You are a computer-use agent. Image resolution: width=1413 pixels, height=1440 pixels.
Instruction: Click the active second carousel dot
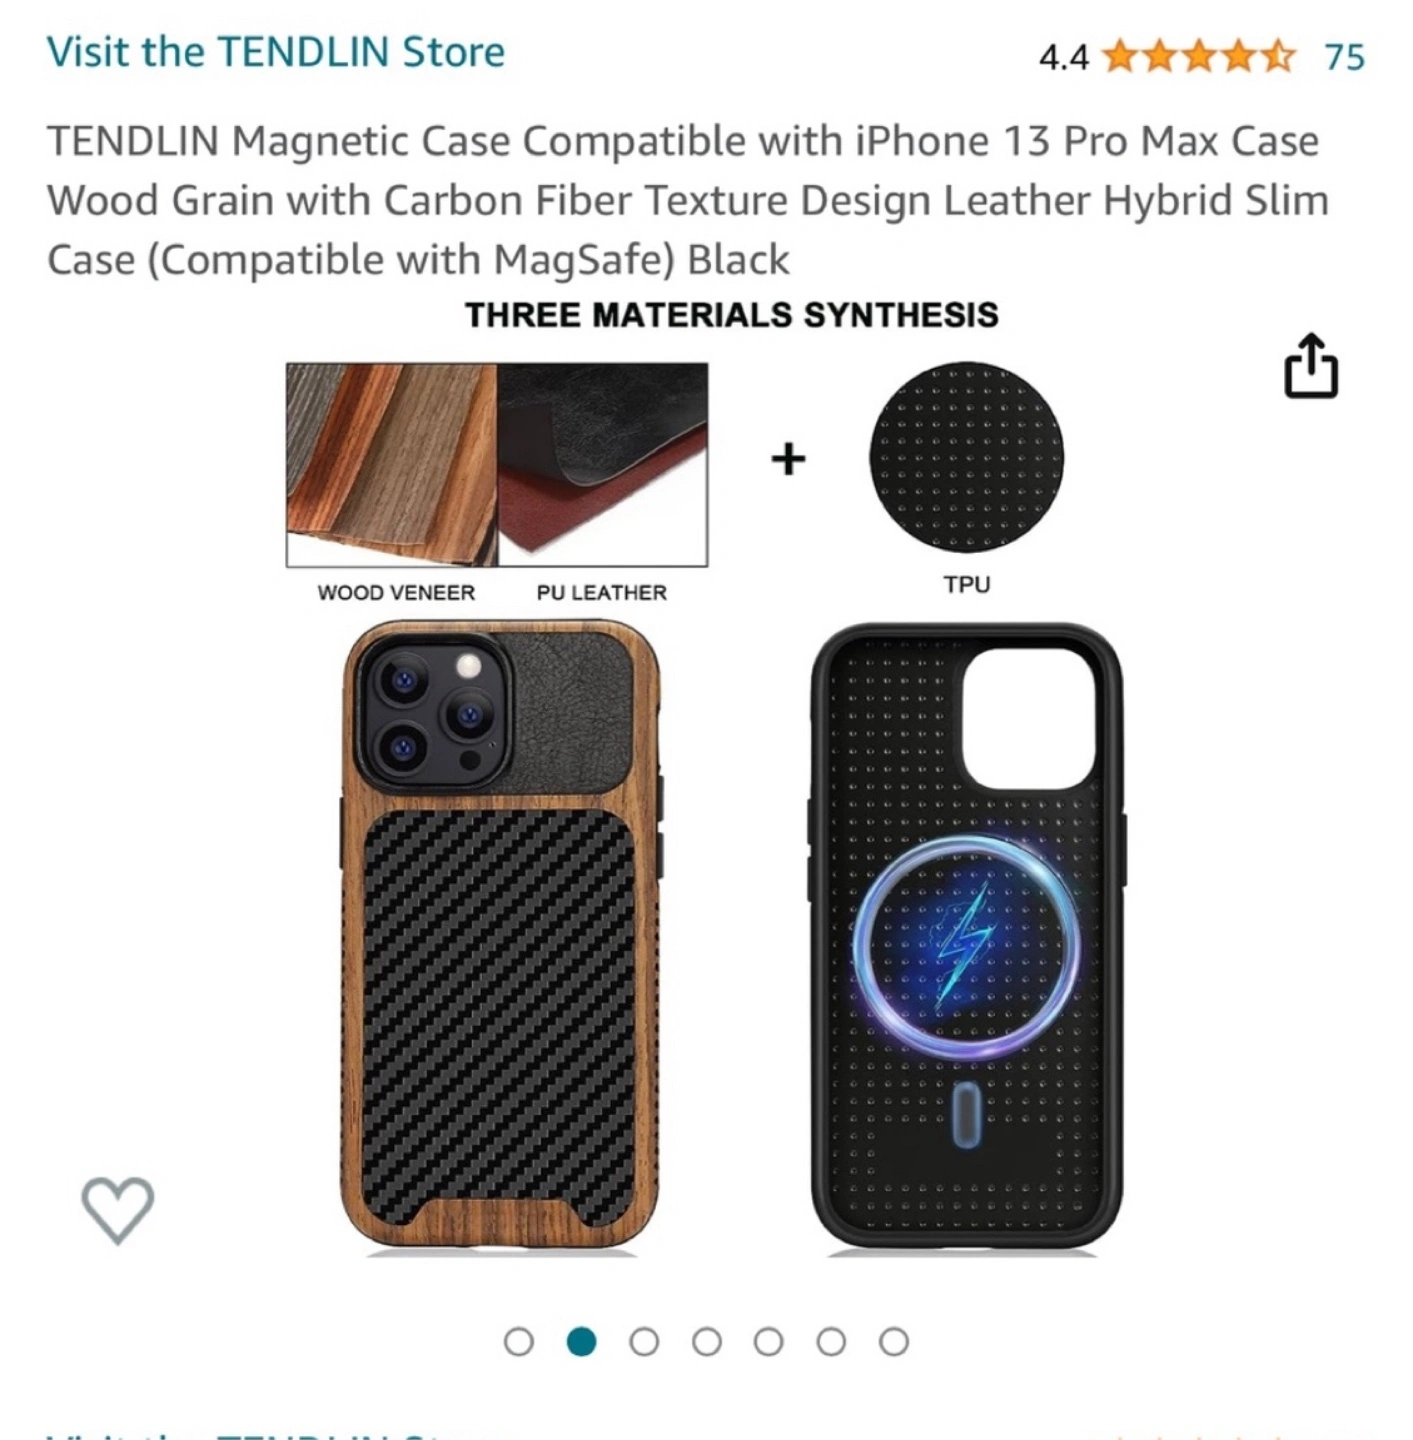(x=581, y=1341)
